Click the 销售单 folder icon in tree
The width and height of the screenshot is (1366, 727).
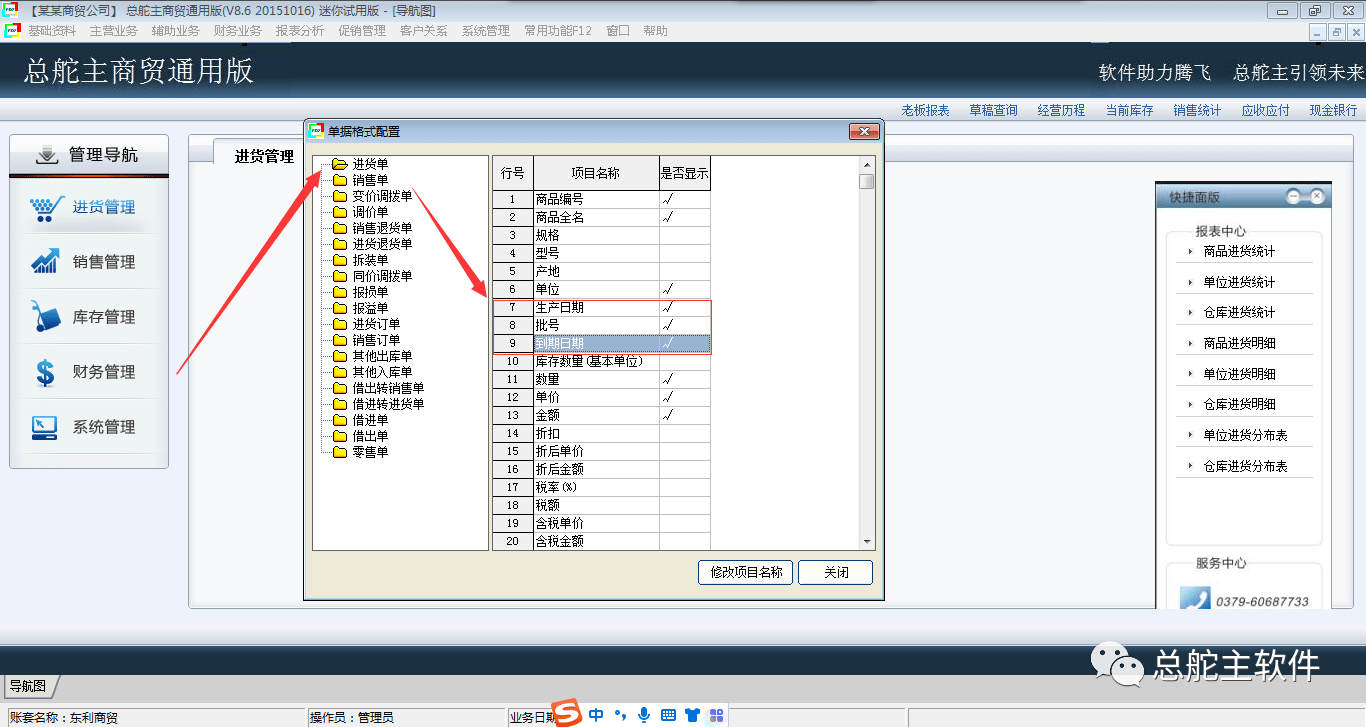(340, 180)
